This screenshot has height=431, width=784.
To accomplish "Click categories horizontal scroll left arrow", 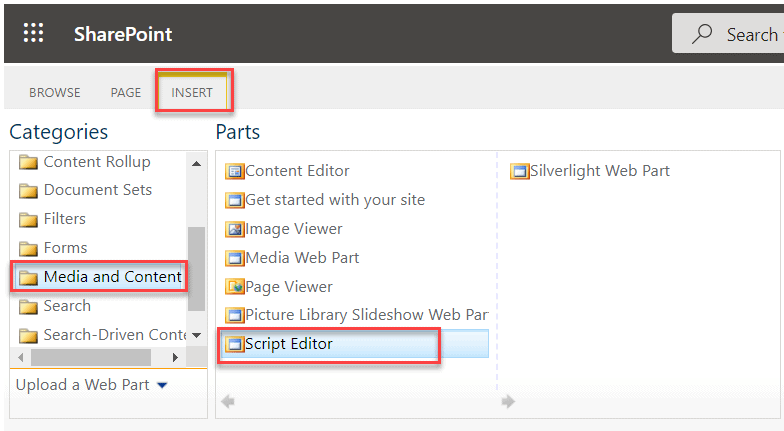I will click(20, 358).
